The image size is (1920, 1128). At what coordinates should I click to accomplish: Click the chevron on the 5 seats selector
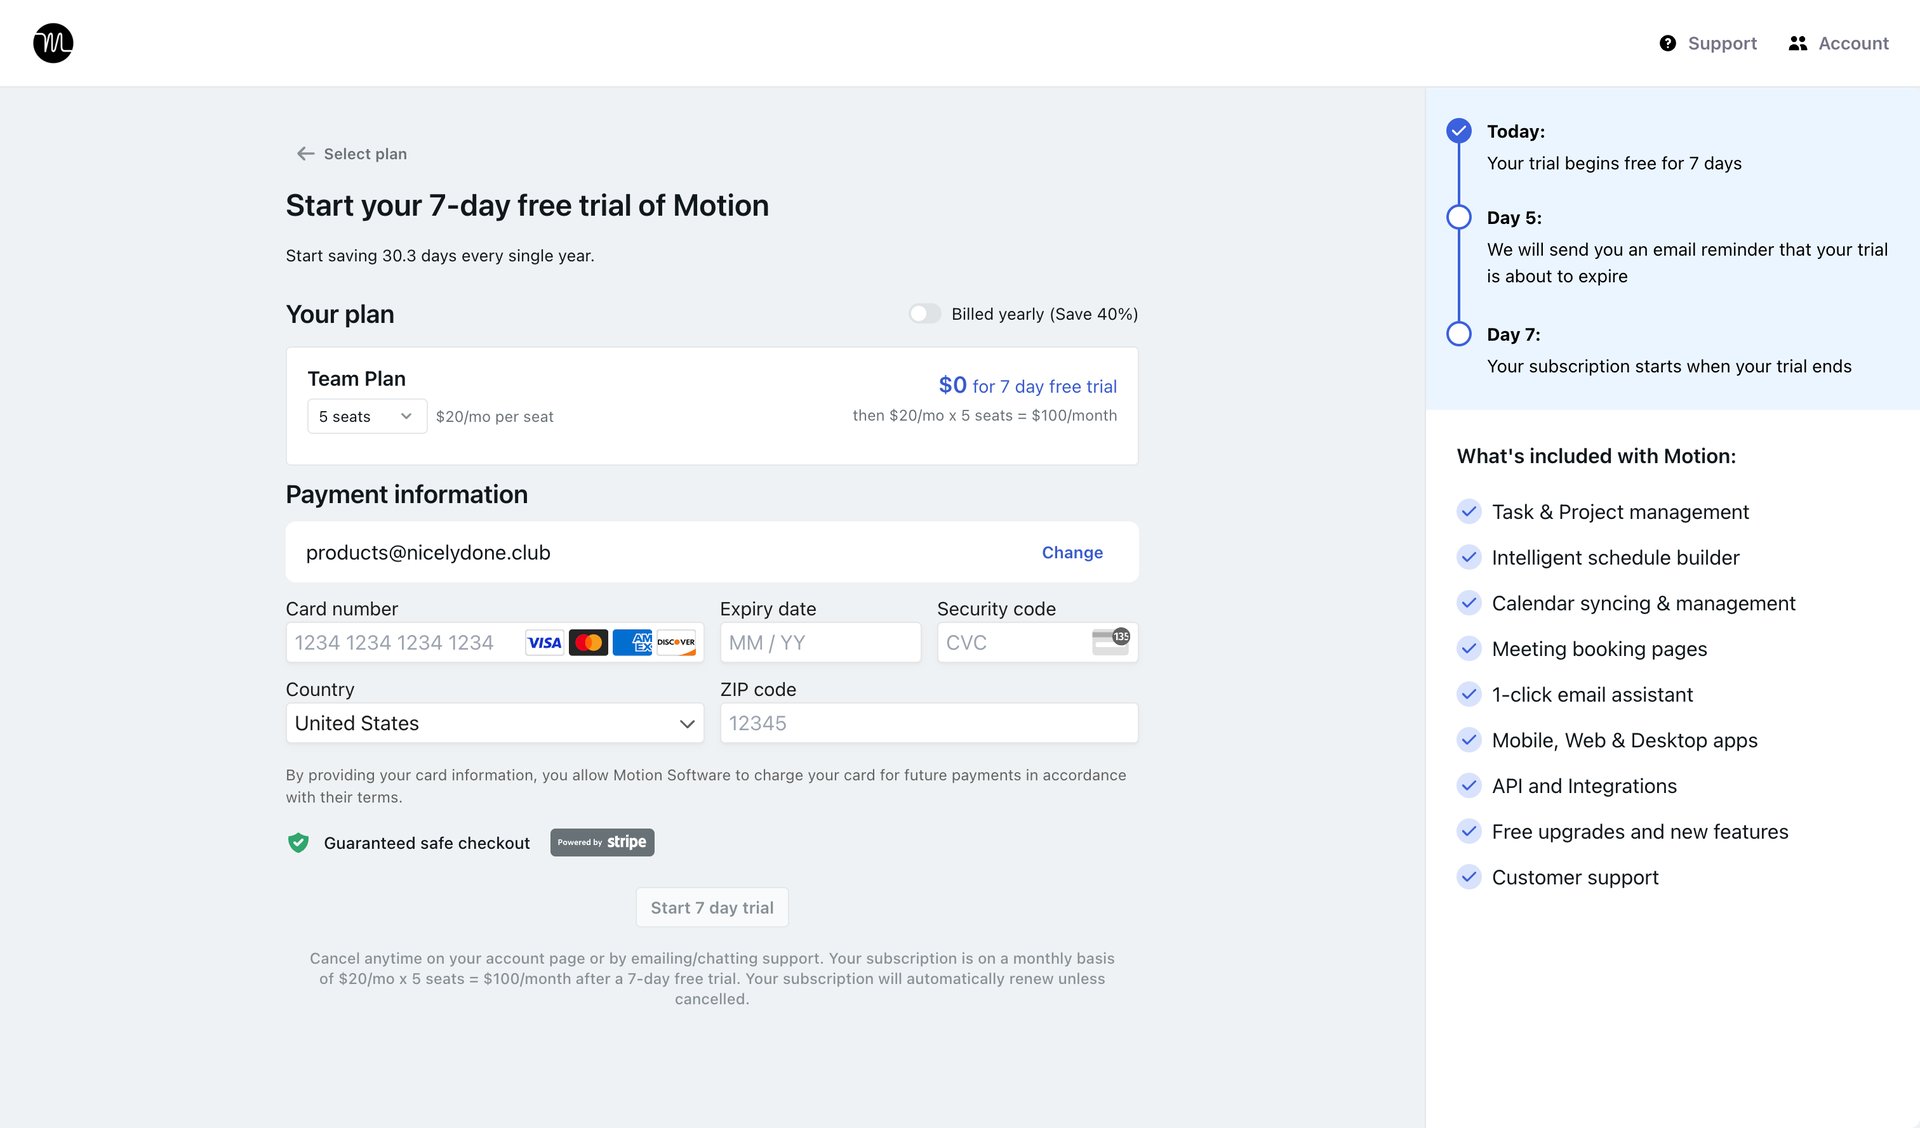[x=405, y=416]
